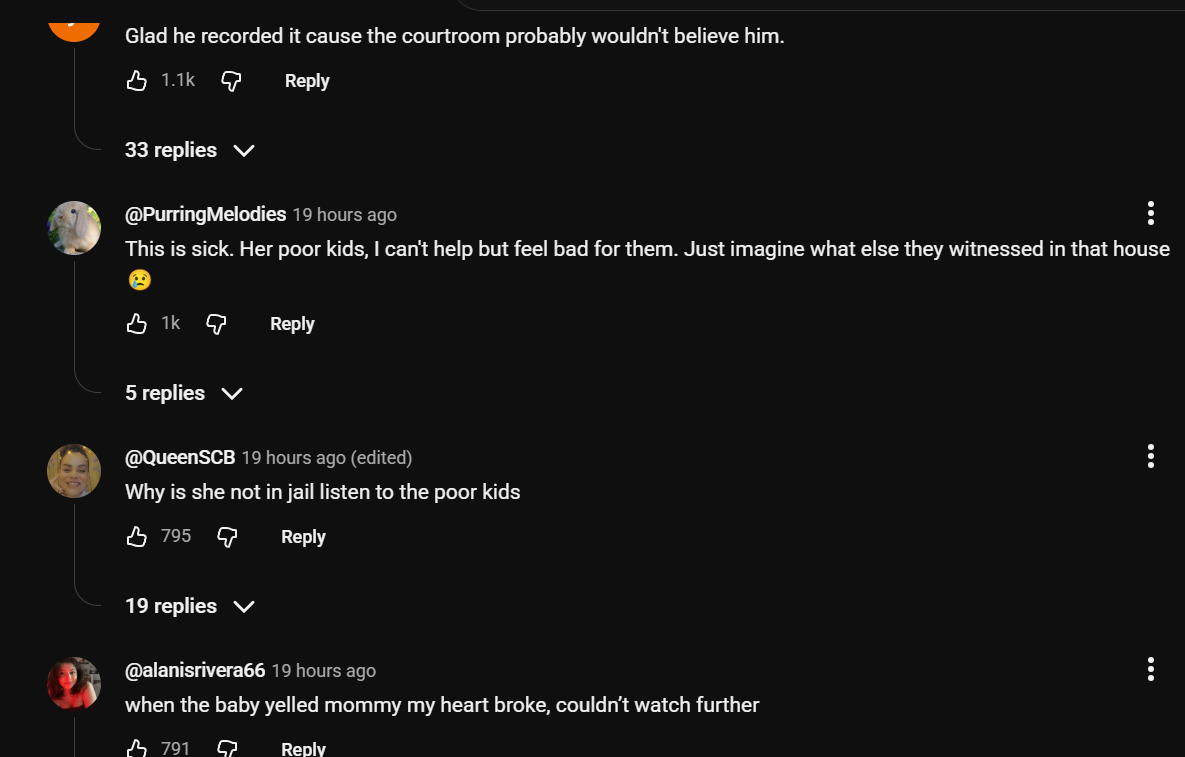Reply to the courtroom recording comment

[307, 81]
